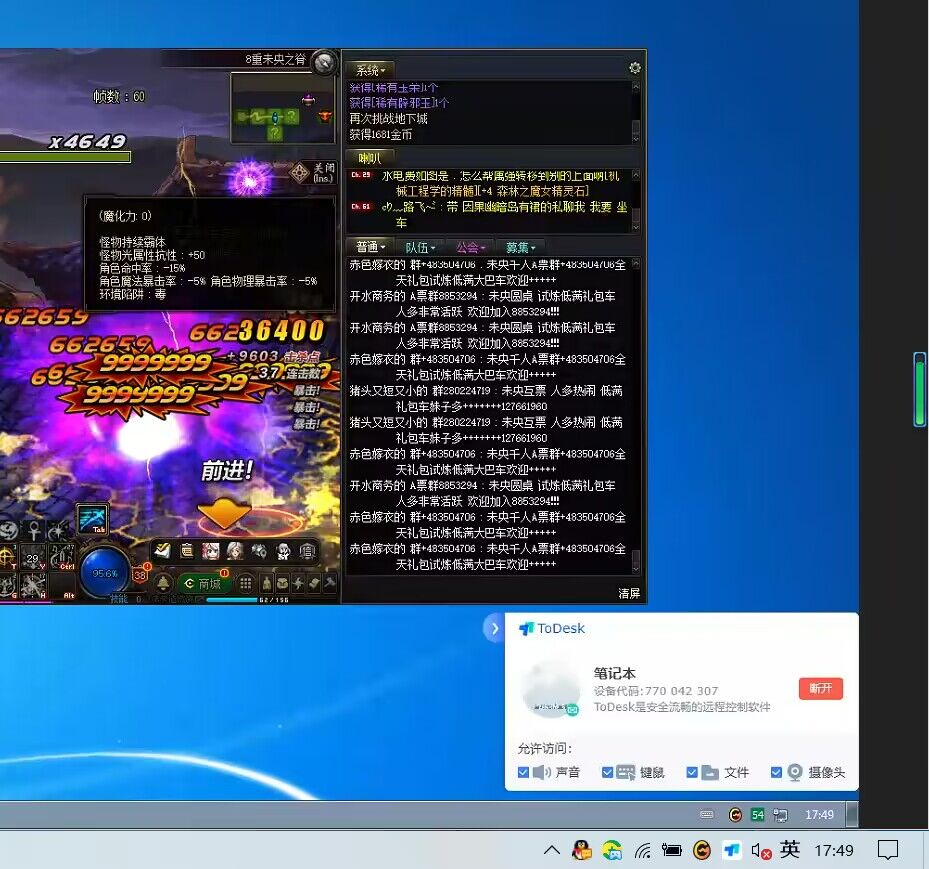The image size is (929, 869).
Task: Expand the 队伍 chat channel dropdown
Action: 420,247
